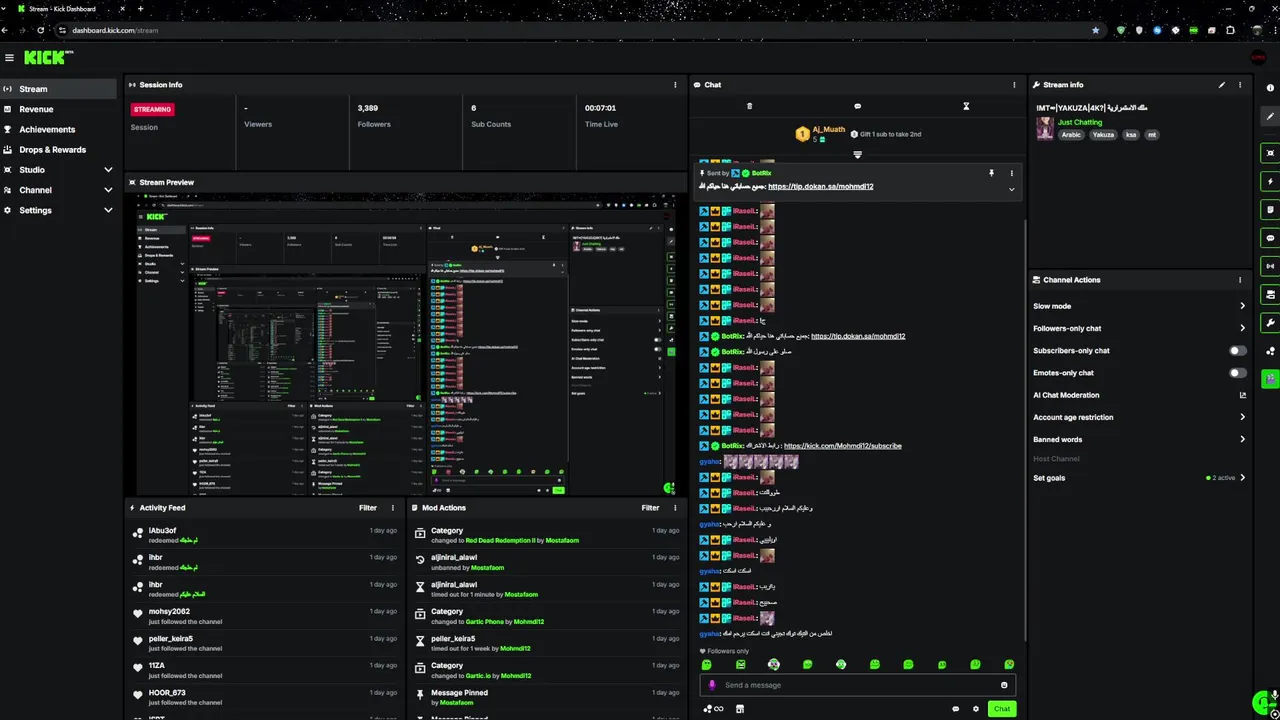1280x720 pixels.
Task: Click the green Chat send button
Action: (x=1001, y=709)
